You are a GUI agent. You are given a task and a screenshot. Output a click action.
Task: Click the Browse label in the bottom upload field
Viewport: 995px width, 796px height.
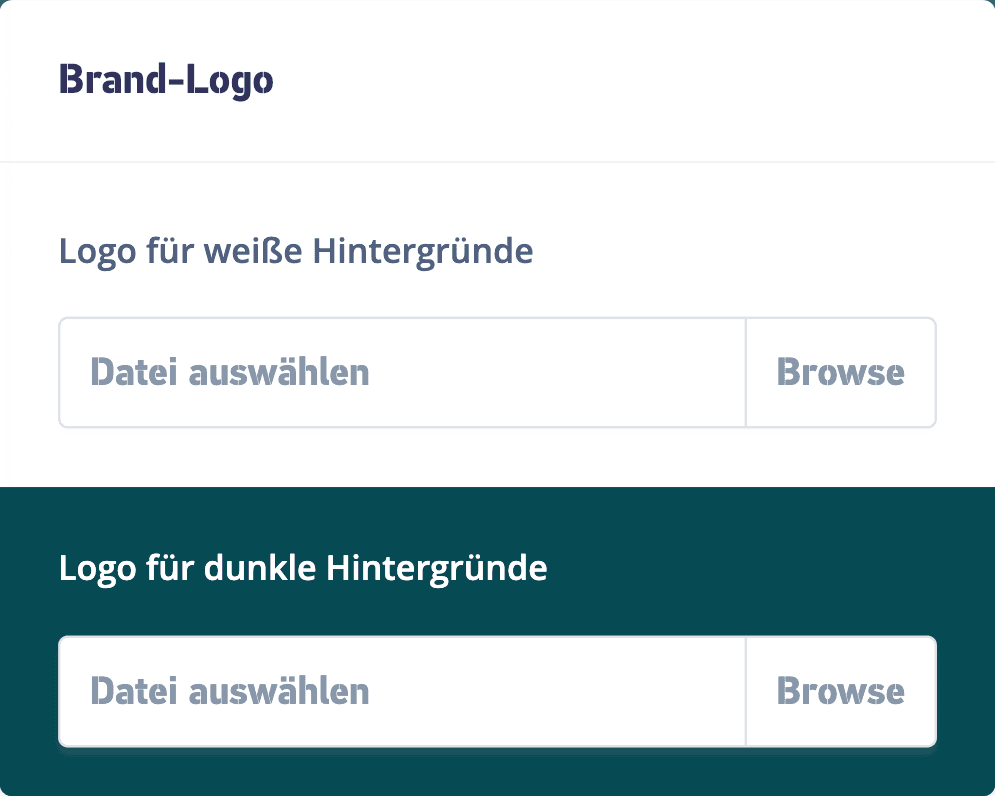(840, 690)
